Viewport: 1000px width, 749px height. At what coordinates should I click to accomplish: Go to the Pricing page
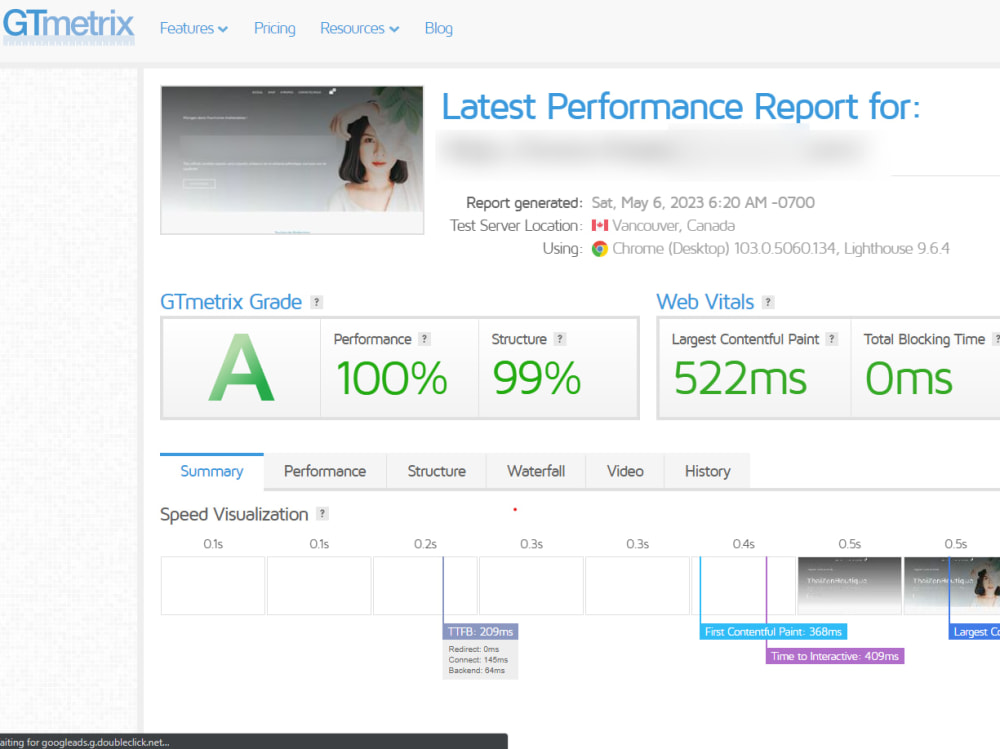click(275, 28)
